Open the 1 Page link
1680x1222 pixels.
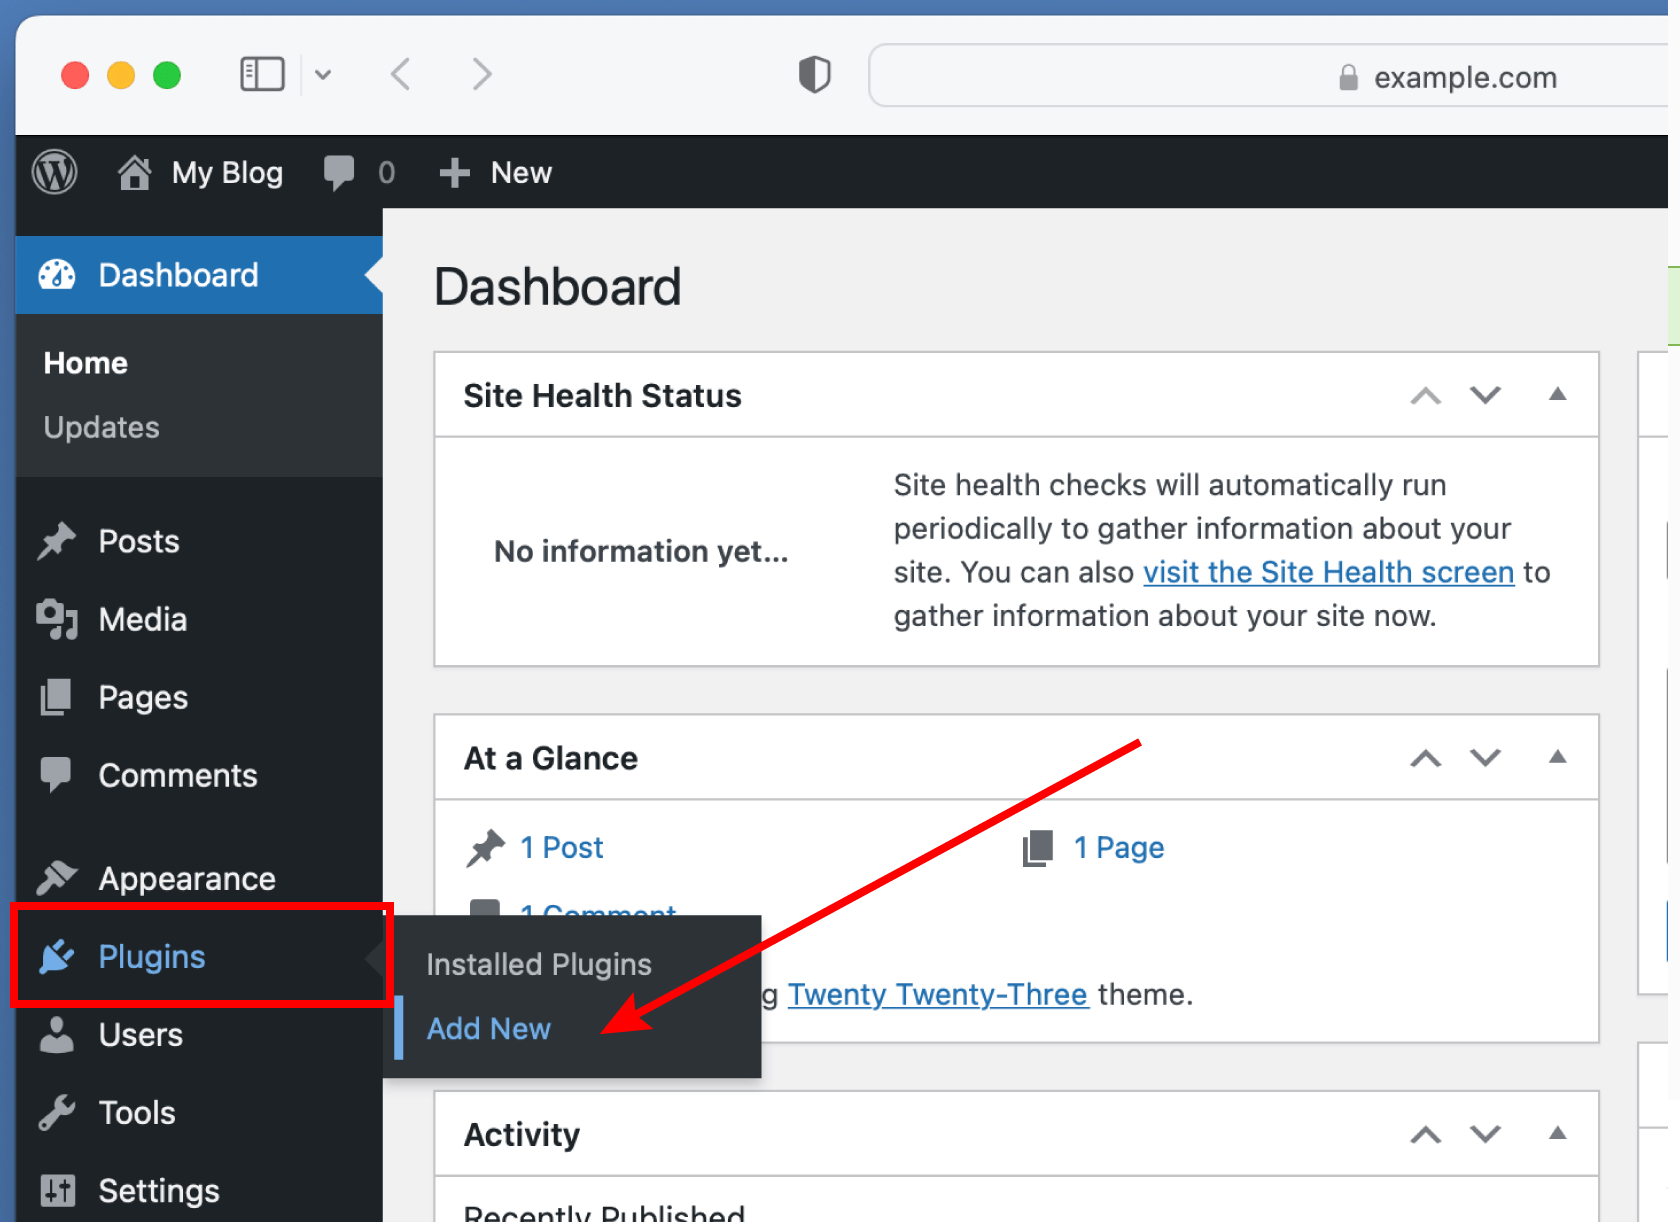1119,847
